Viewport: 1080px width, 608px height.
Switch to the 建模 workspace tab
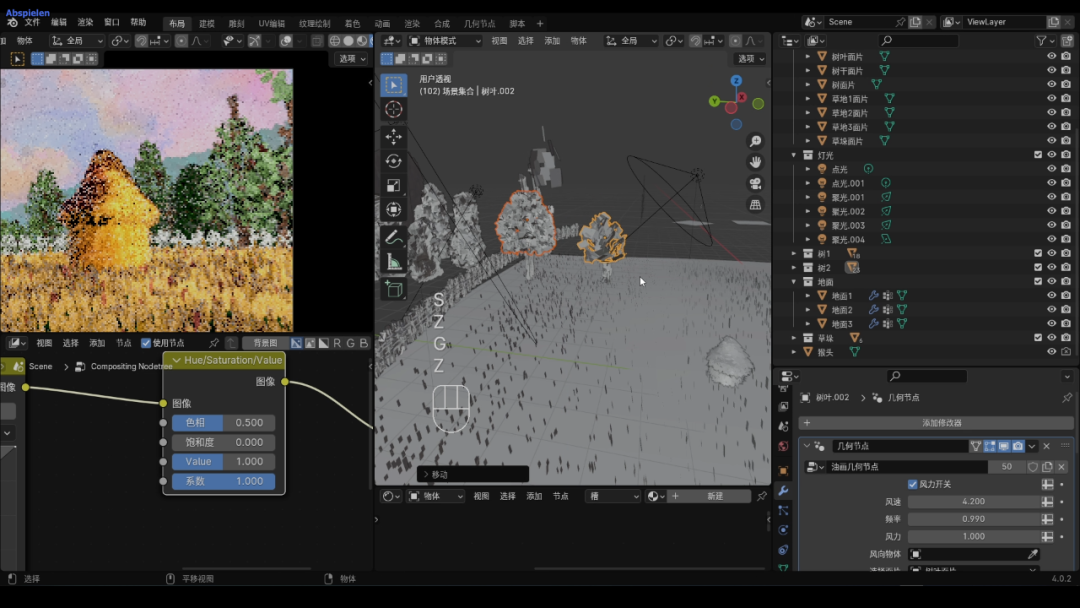207,24
